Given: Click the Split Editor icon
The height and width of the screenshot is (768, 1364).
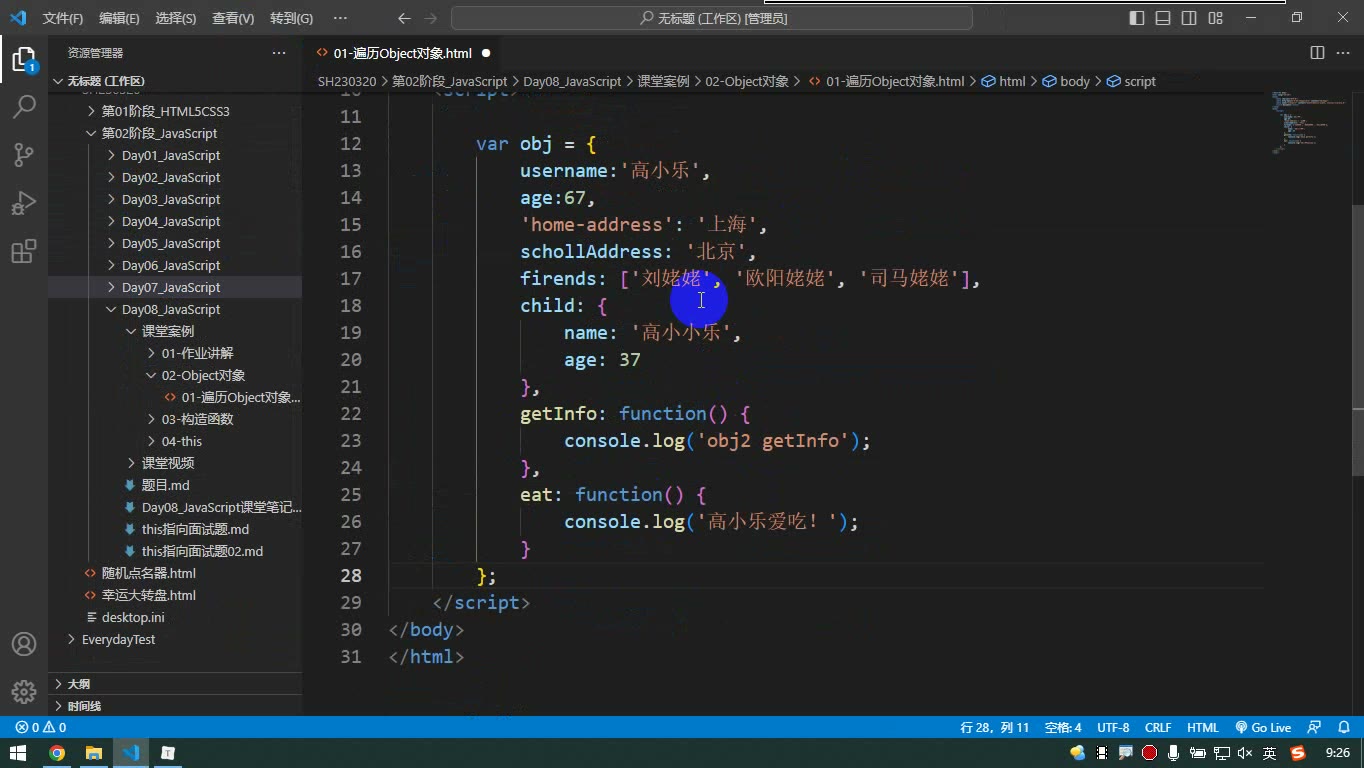Looking at the screenshot, I should tap(1317, 53).
